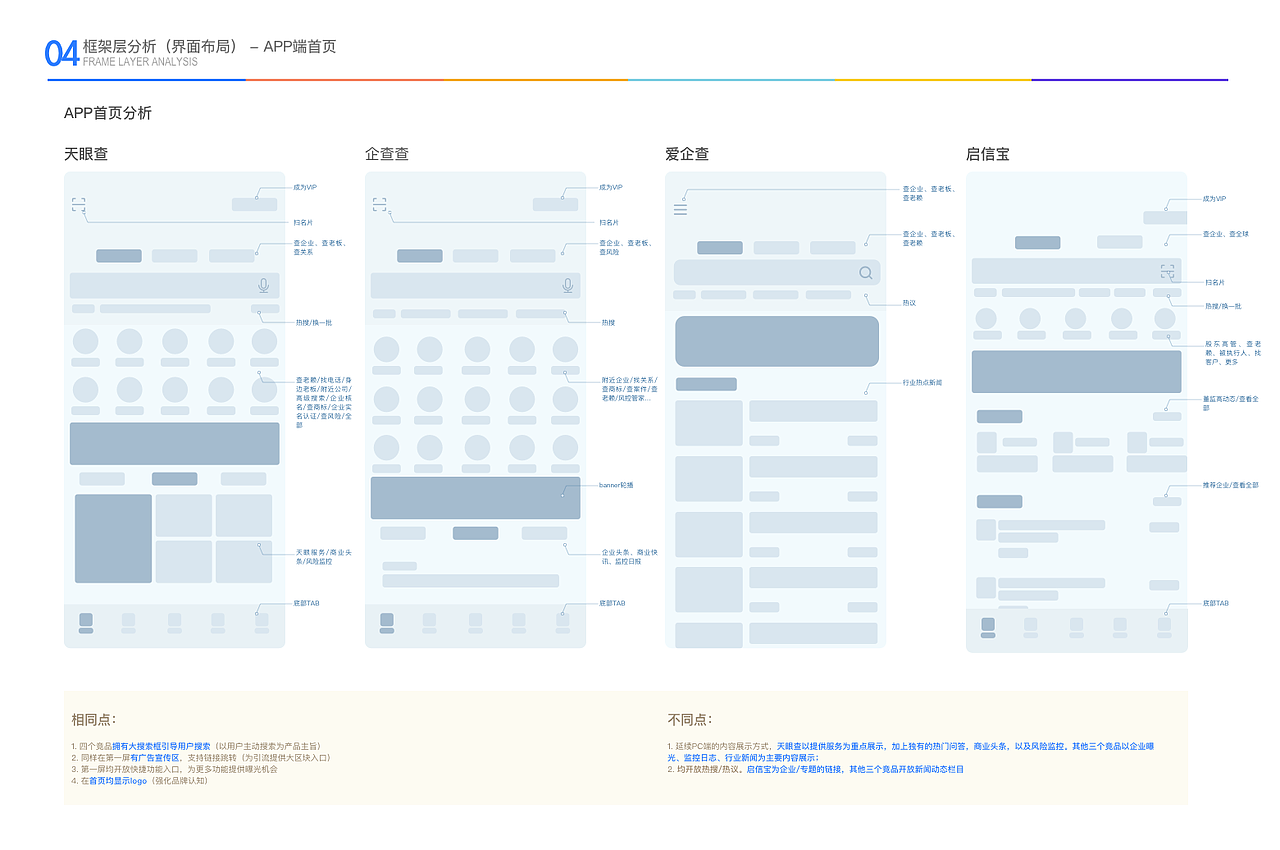This screenshot has height=850, width=1280.
Task: Click the banner轮播 annotation label
Action: [617, 485]
